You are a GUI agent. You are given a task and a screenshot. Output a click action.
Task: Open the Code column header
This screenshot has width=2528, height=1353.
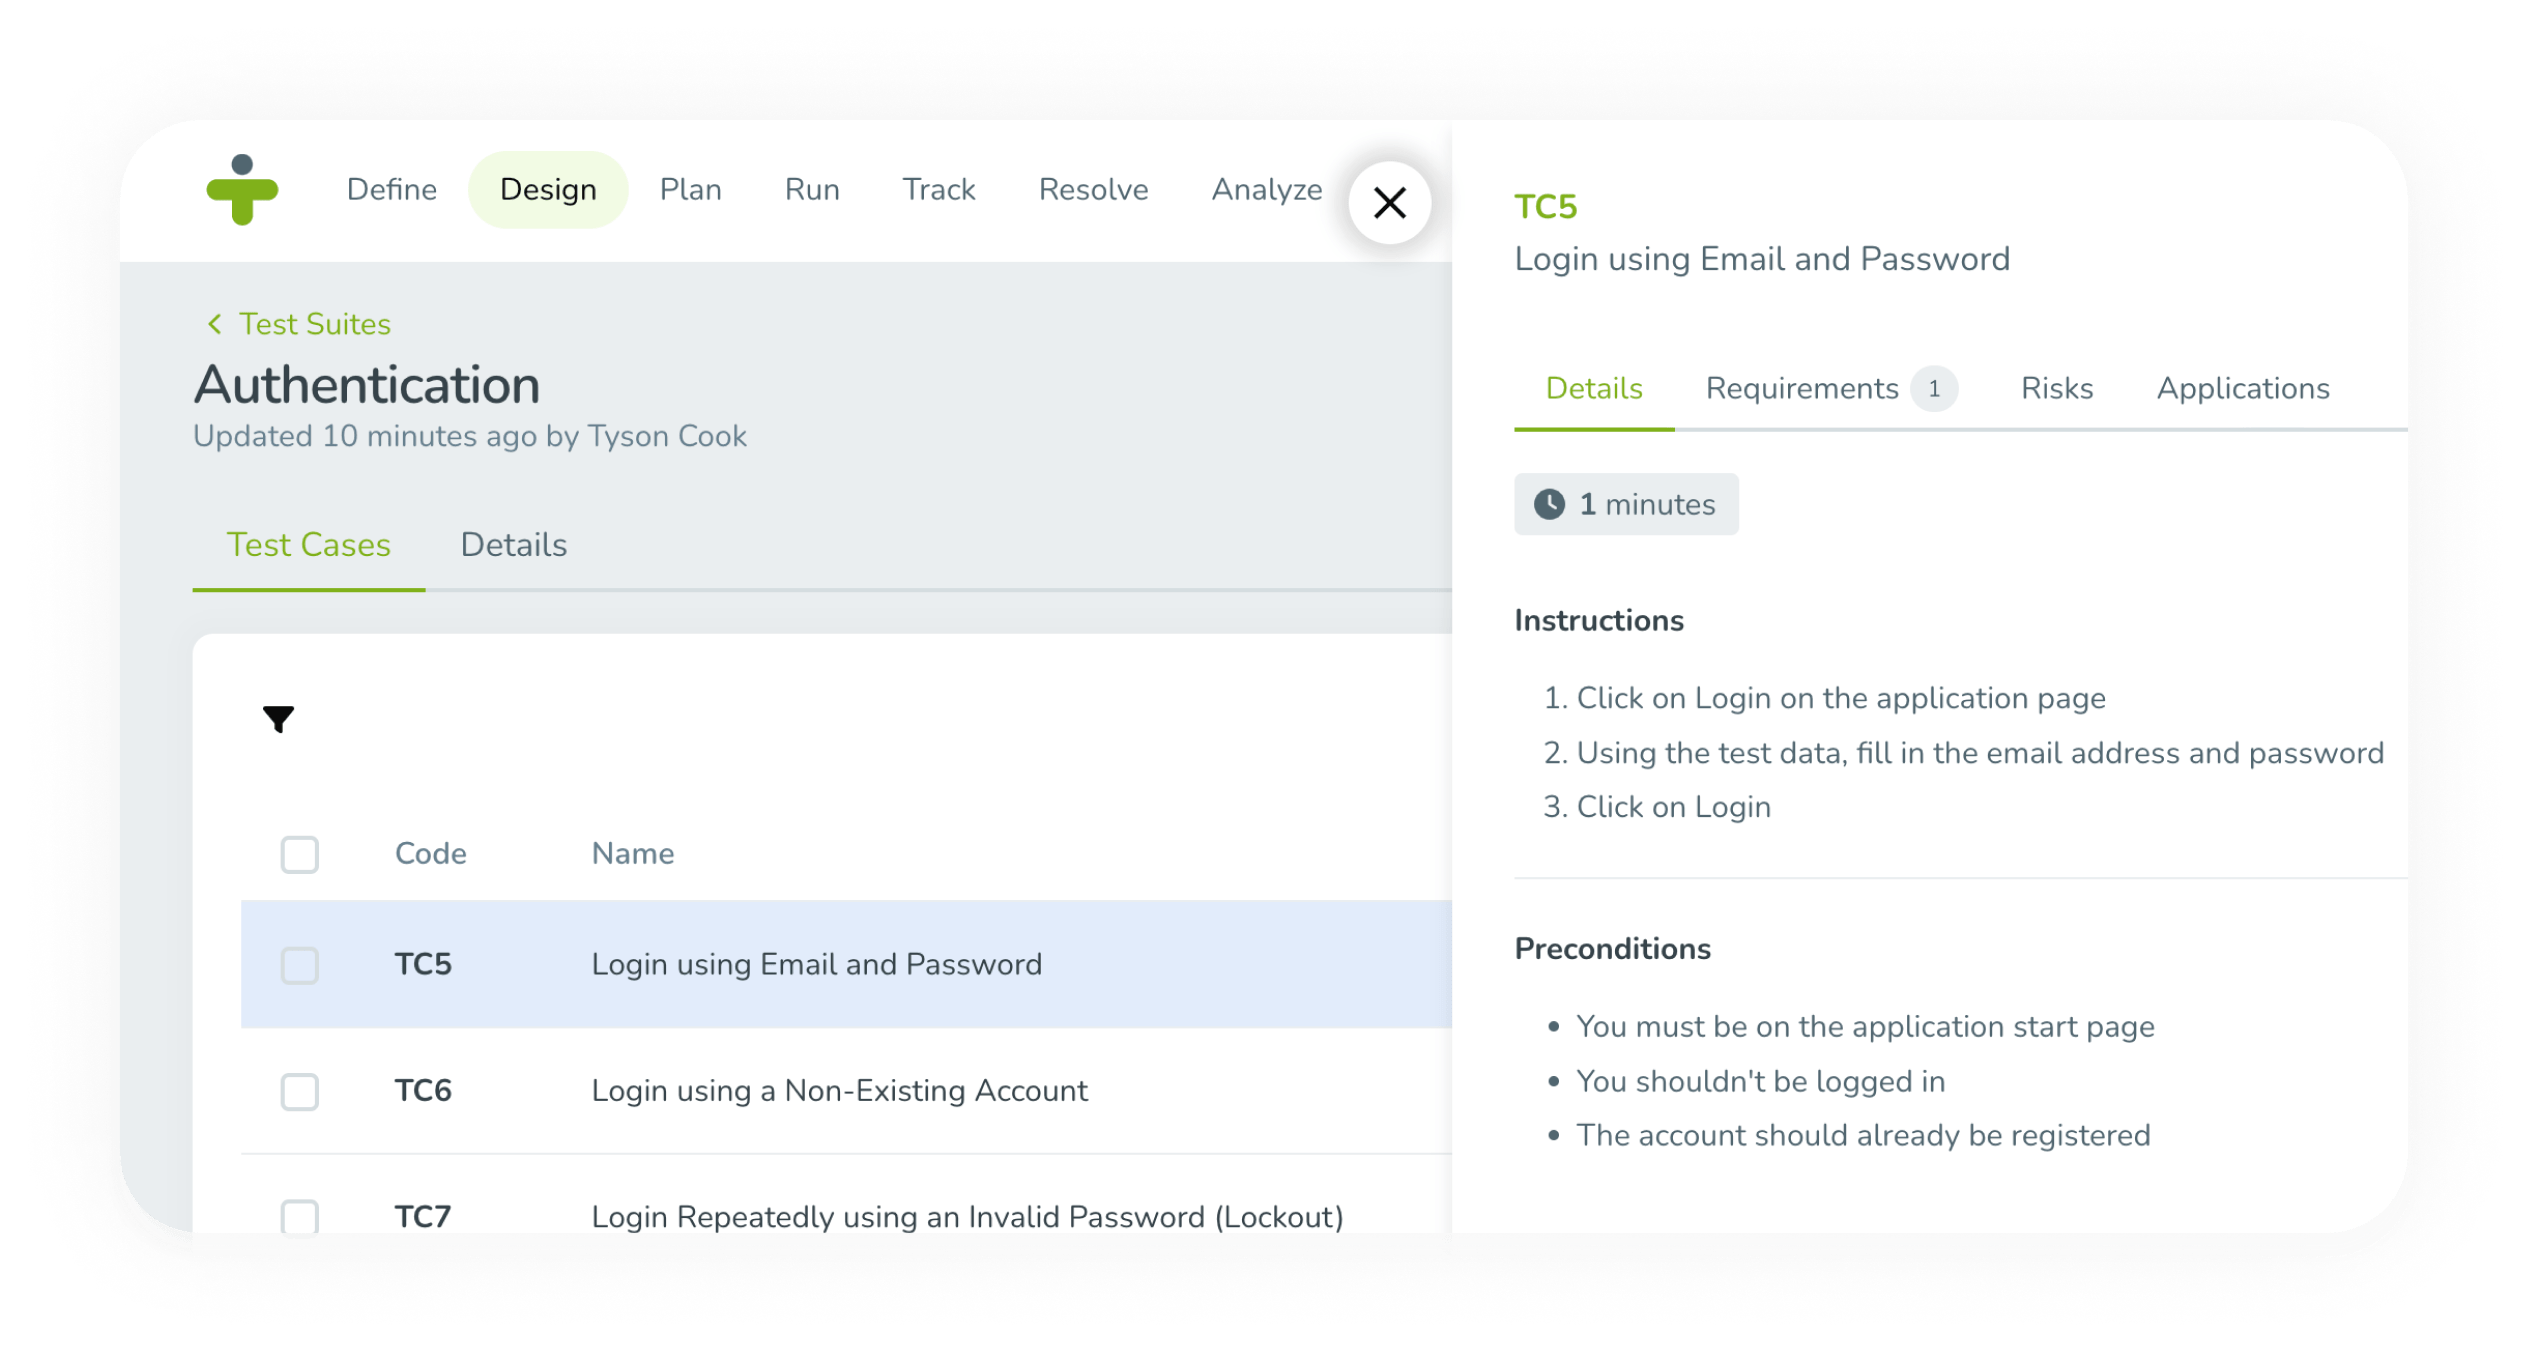[430, 853]
